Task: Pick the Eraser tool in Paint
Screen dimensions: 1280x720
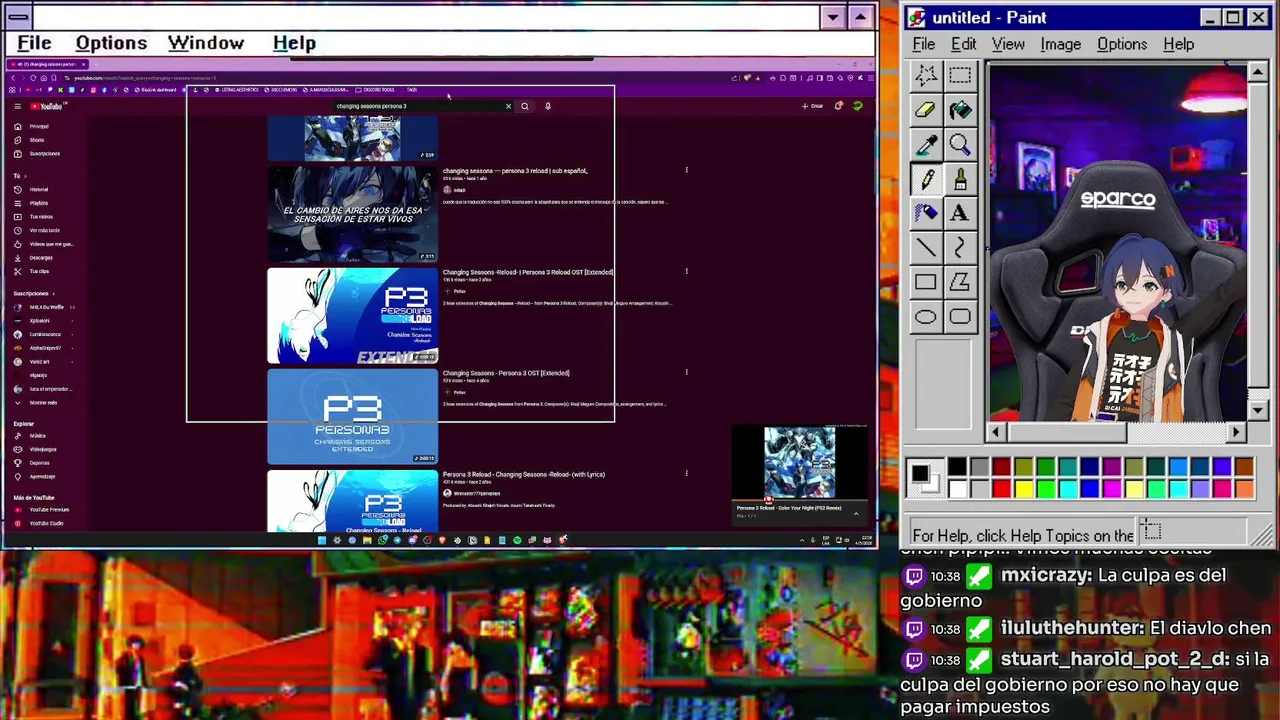Action: click(x=926, y=110)
